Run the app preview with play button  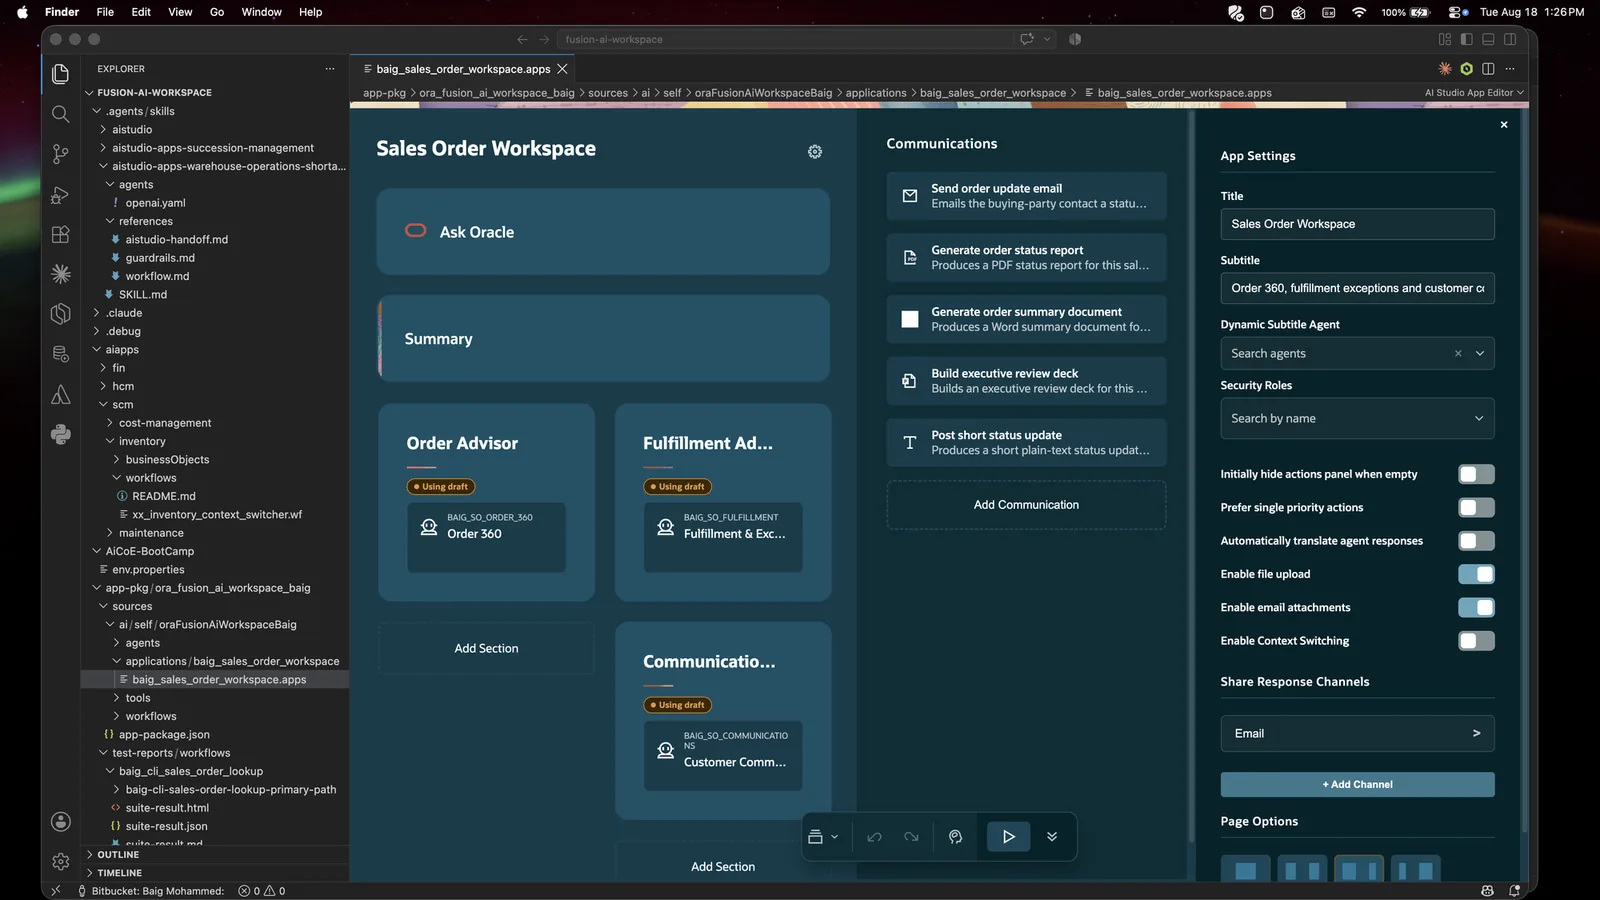click(x=1008, y=837)
